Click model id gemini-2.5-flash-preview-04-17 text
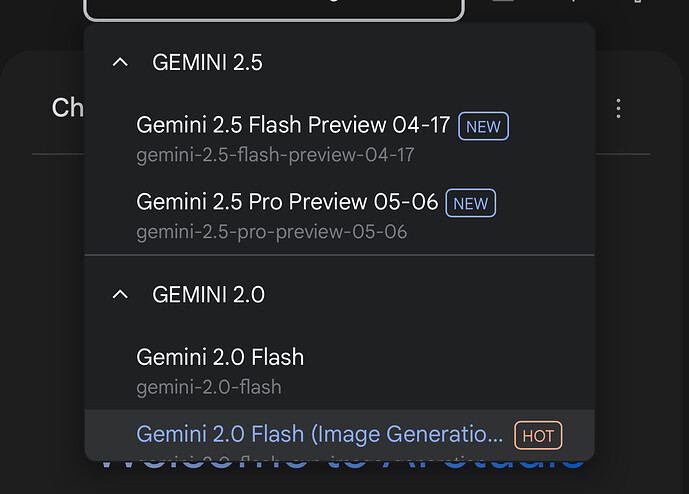 point(275,155)
